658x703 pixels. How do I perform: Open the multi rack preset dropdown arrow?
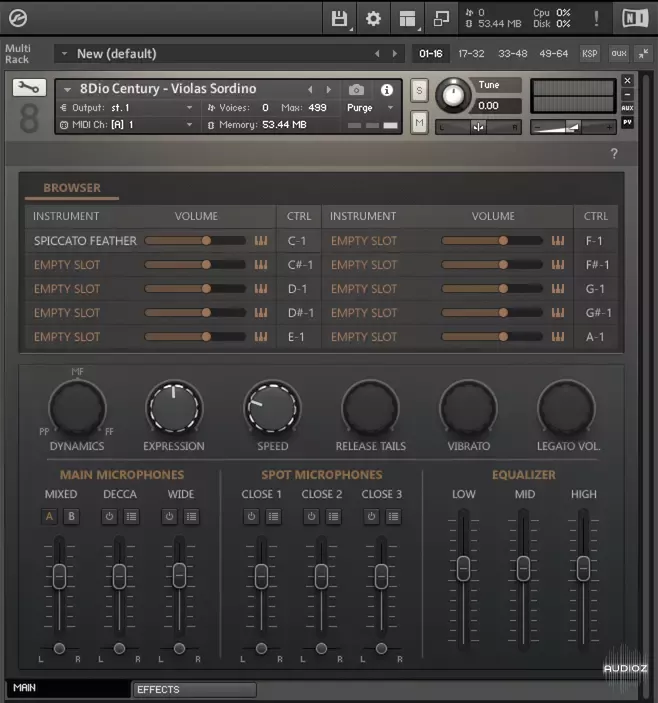point(65,54)
